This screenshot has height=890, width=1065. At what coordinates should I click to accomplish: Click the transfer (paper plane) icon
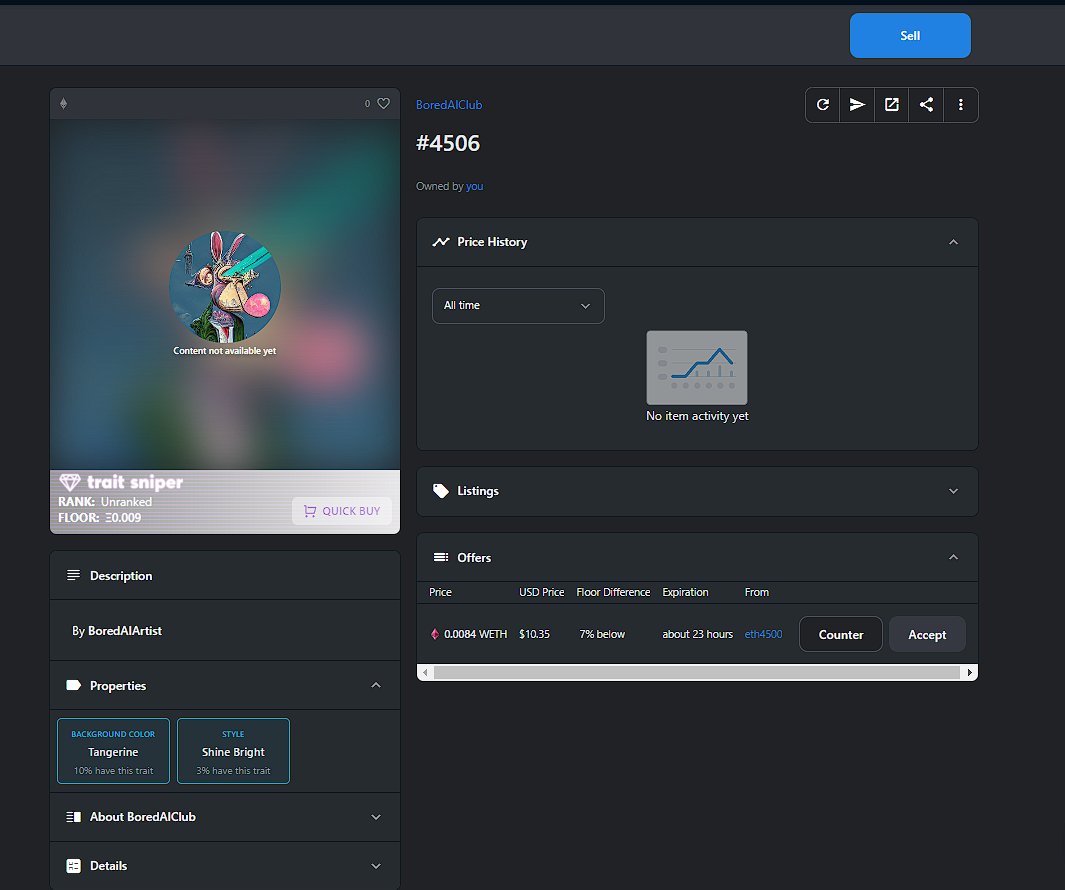click(857, 105)
